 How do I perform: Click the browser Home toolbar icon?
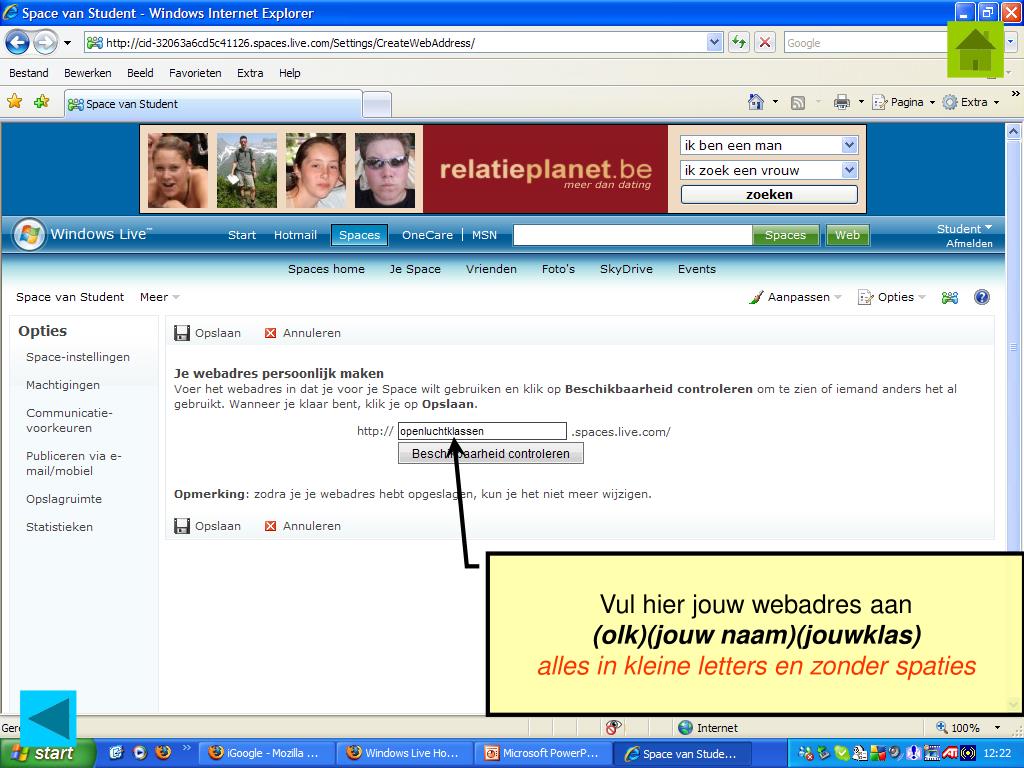pos(756,102)
